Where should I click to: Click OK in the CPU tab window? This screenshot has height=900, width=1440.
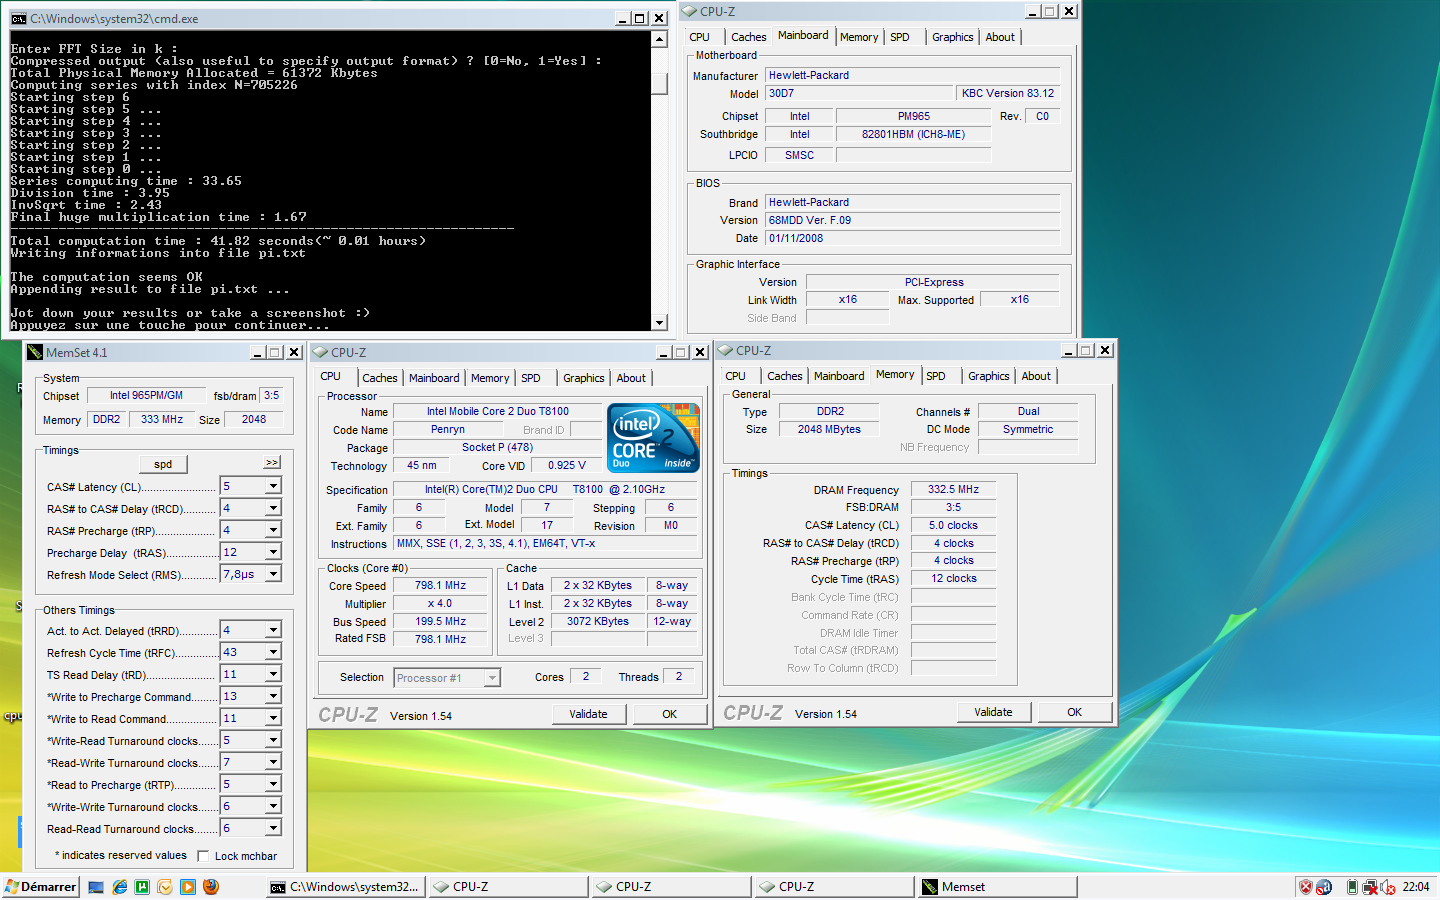pos(670,714)
